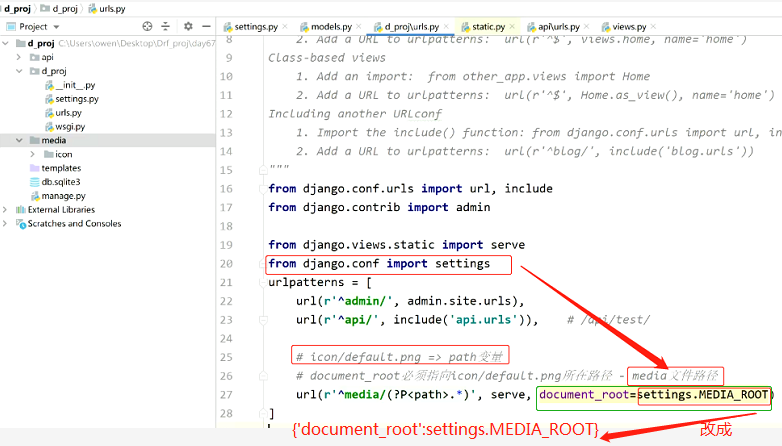Hide the Project panel with minus icon
Screen dimensions: 782x446
point(206,26)
